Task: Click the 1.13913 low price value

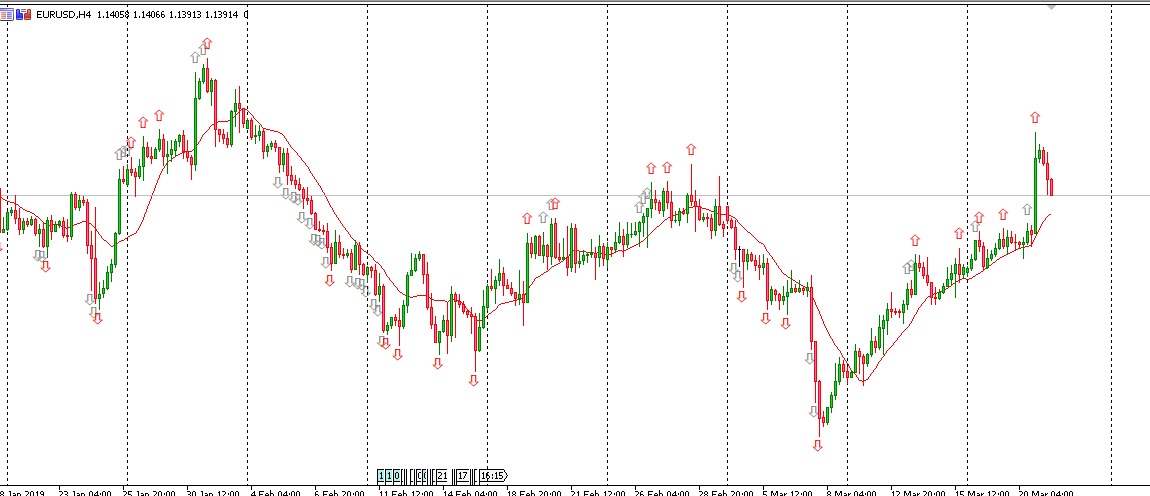Action: [186, 14]
